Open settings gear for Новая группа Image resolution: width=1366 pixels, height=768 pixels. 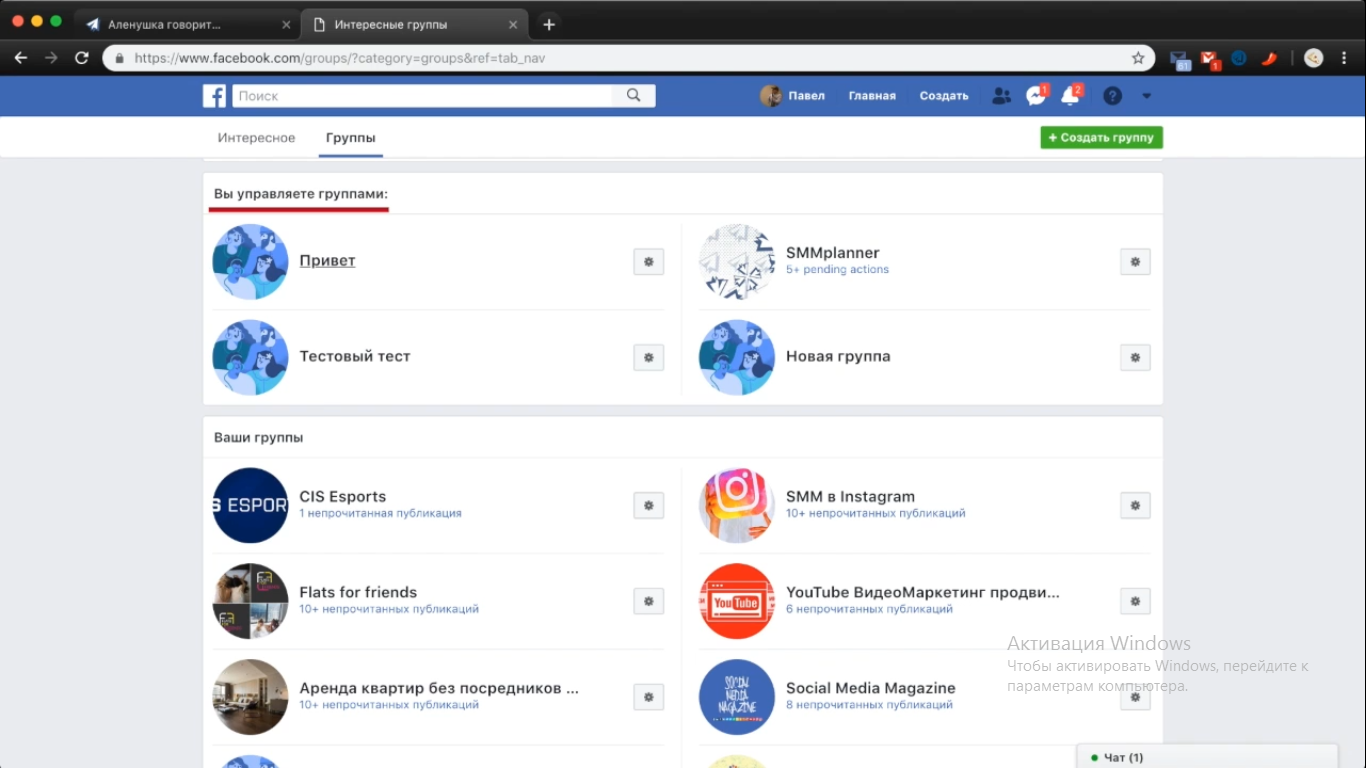[1135, 357]
